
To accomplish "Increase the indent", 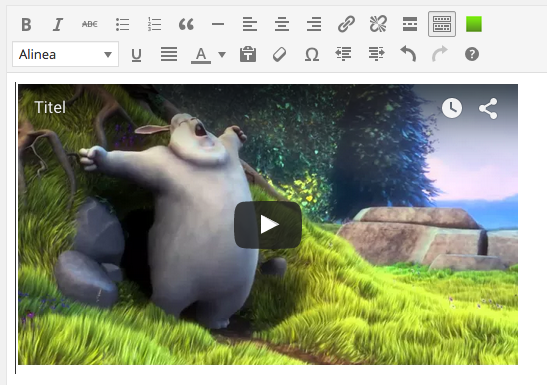I will (376, 54).
